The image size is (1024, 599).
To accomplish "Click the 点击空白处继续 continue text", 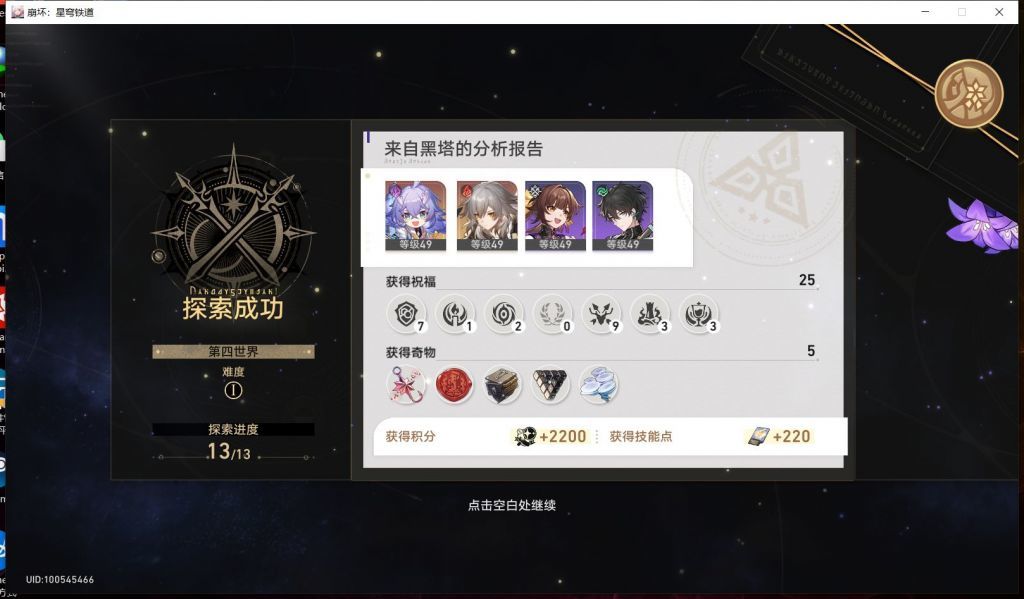I will (512, 505).
